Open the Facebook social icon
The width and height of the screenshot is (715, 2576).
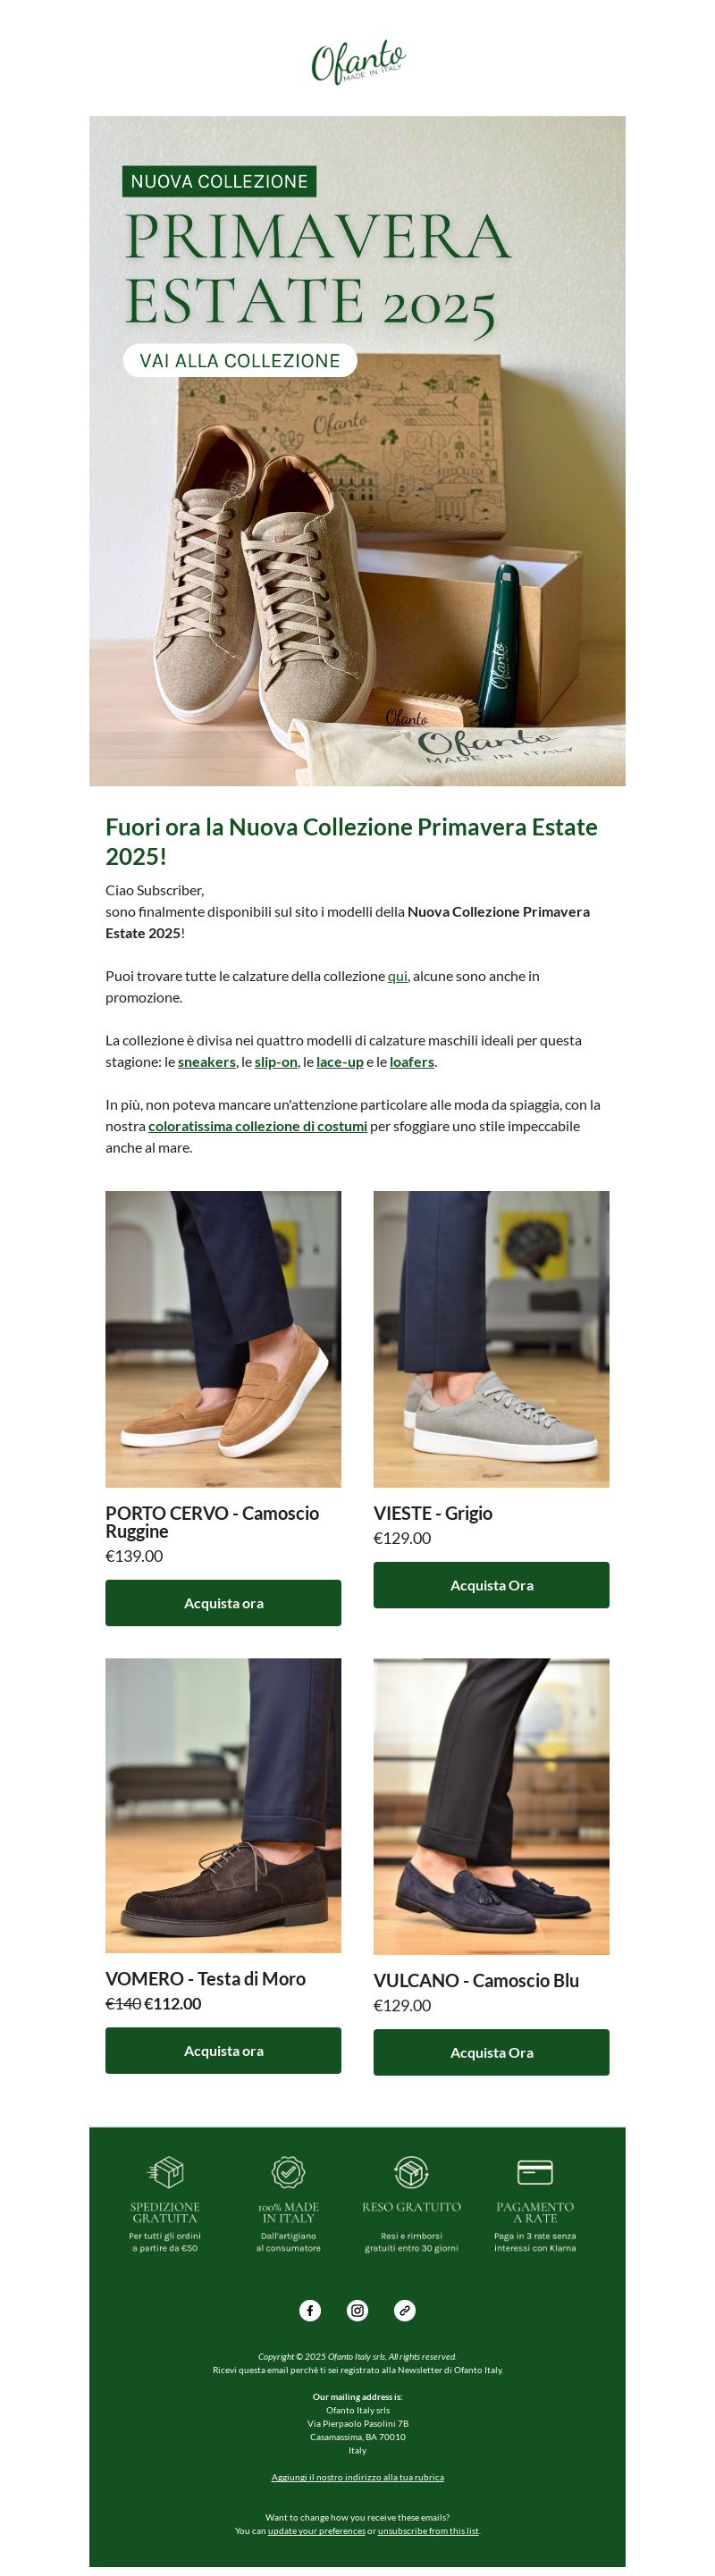click(310, 2310)
